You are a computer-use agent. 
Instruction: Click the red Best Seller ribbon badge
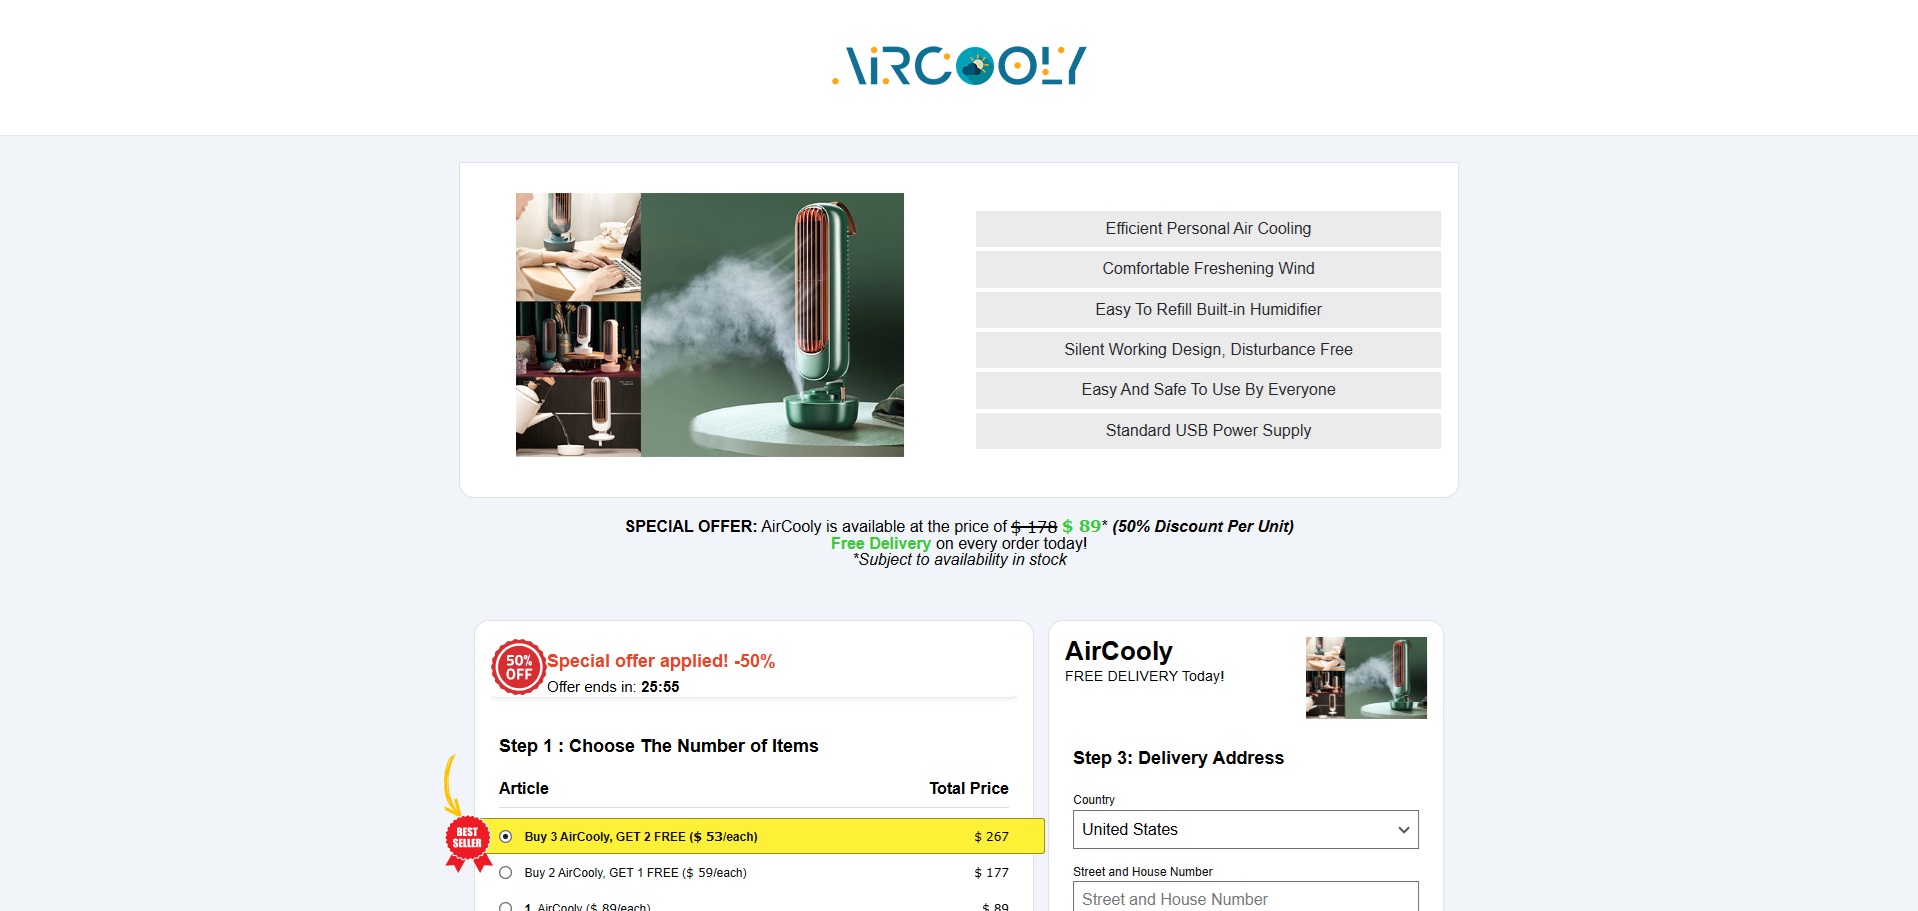pos(467,840)
